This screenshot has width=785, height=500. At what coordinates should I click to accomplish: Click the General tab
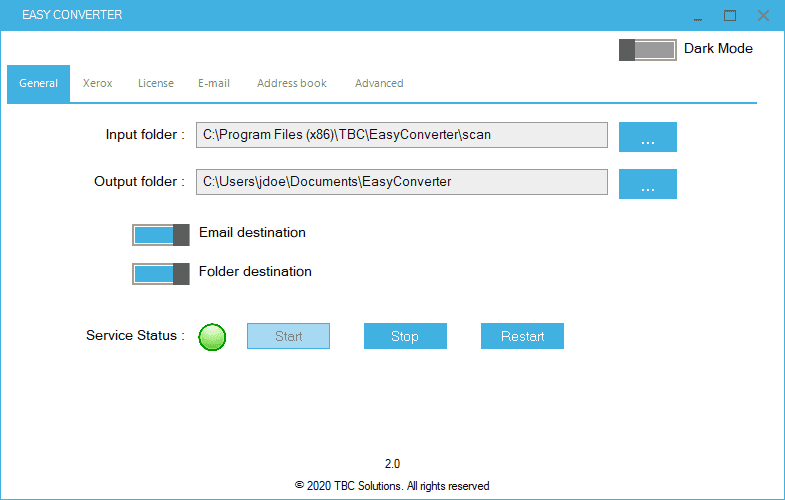(38, 83)
